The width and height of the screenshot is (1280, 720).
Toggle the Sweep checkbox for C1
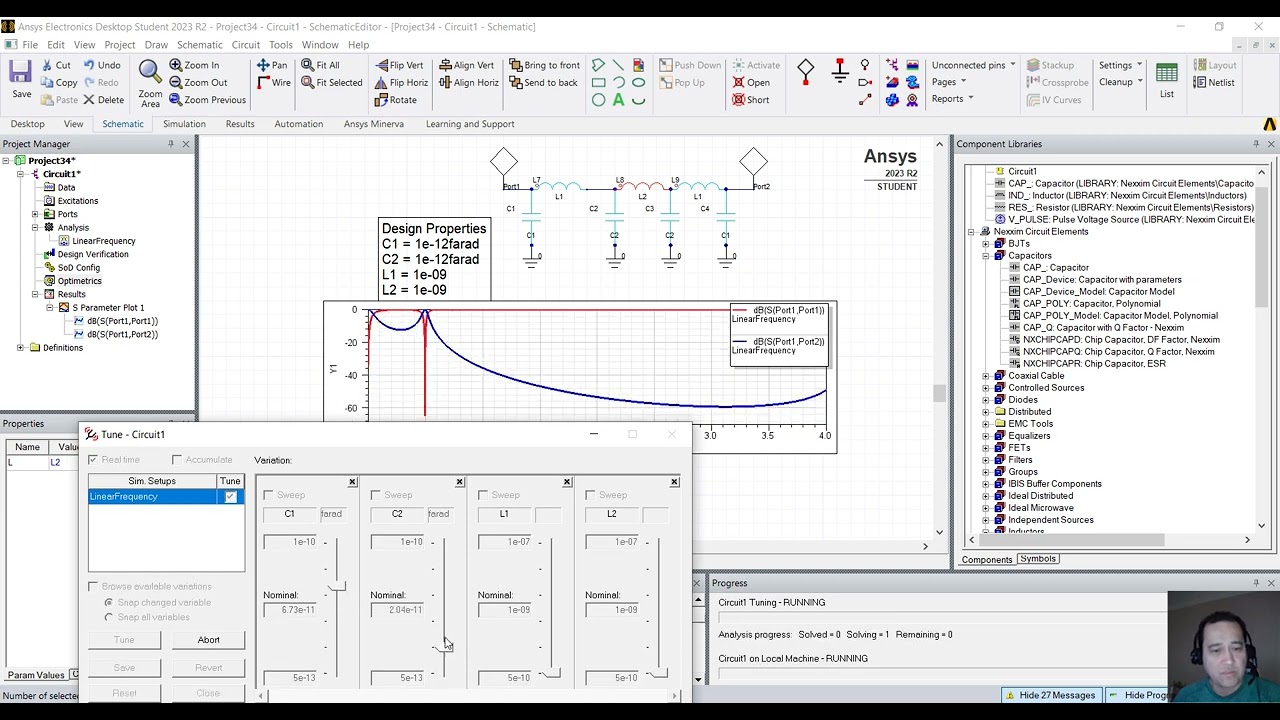pyautogui.click(x=268, y=495)
